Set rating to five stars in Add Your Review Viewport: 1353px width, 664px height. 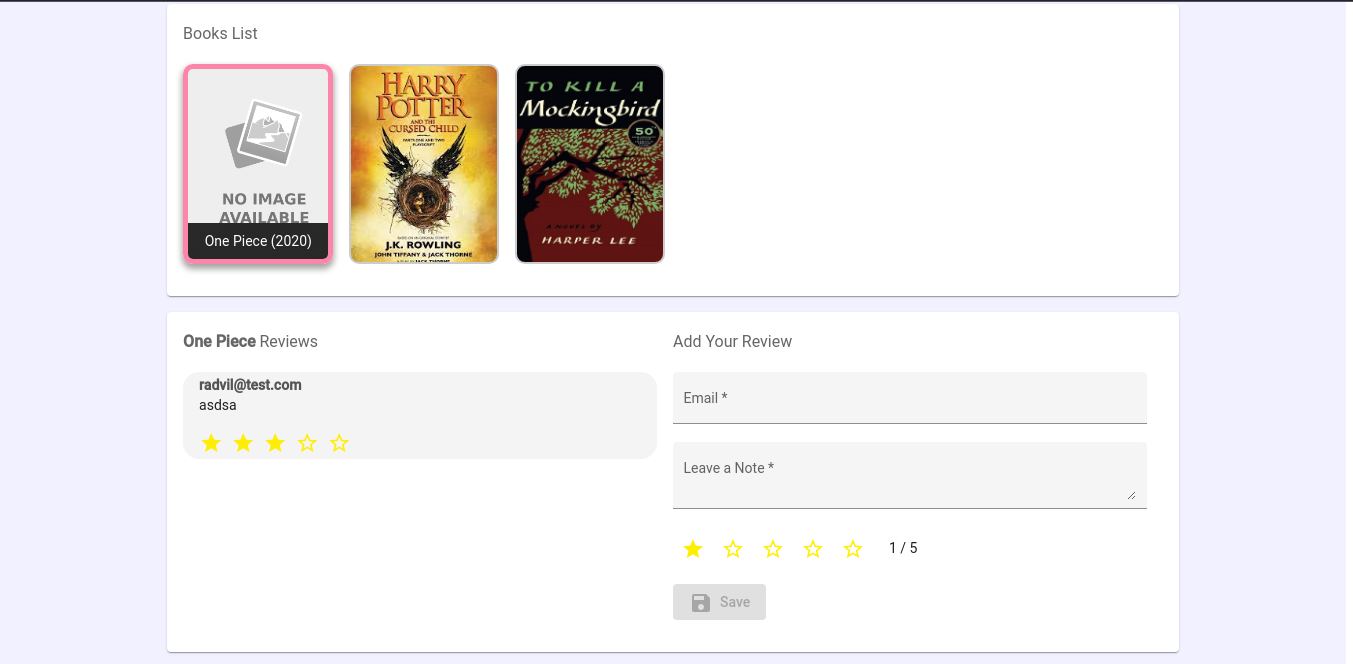pos(853,549)
